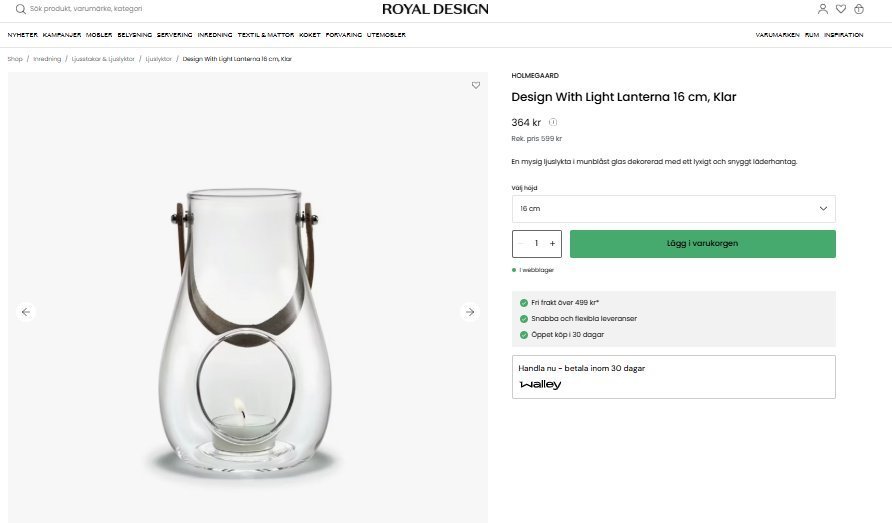Viewport: 892px width, 523px height.
Task: Decrease quantity with minus button
Action: [521, 243]
